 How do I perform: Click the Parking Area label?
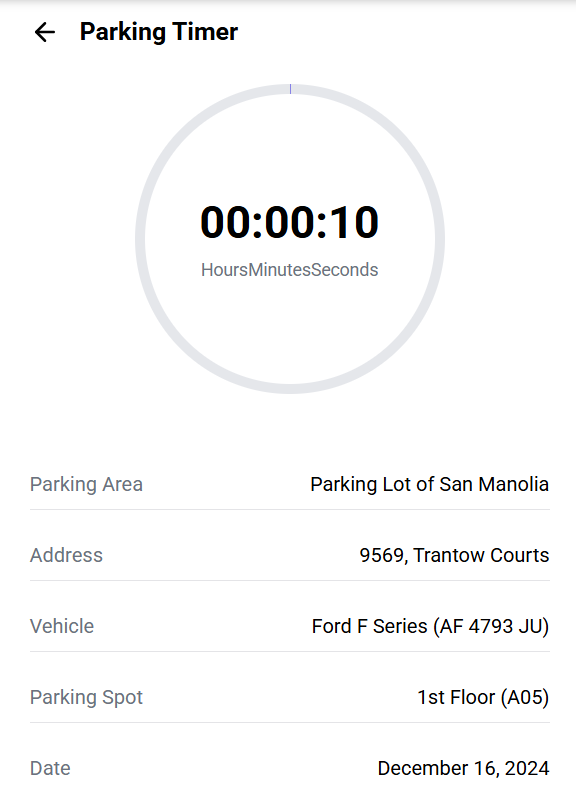point(86,484)
